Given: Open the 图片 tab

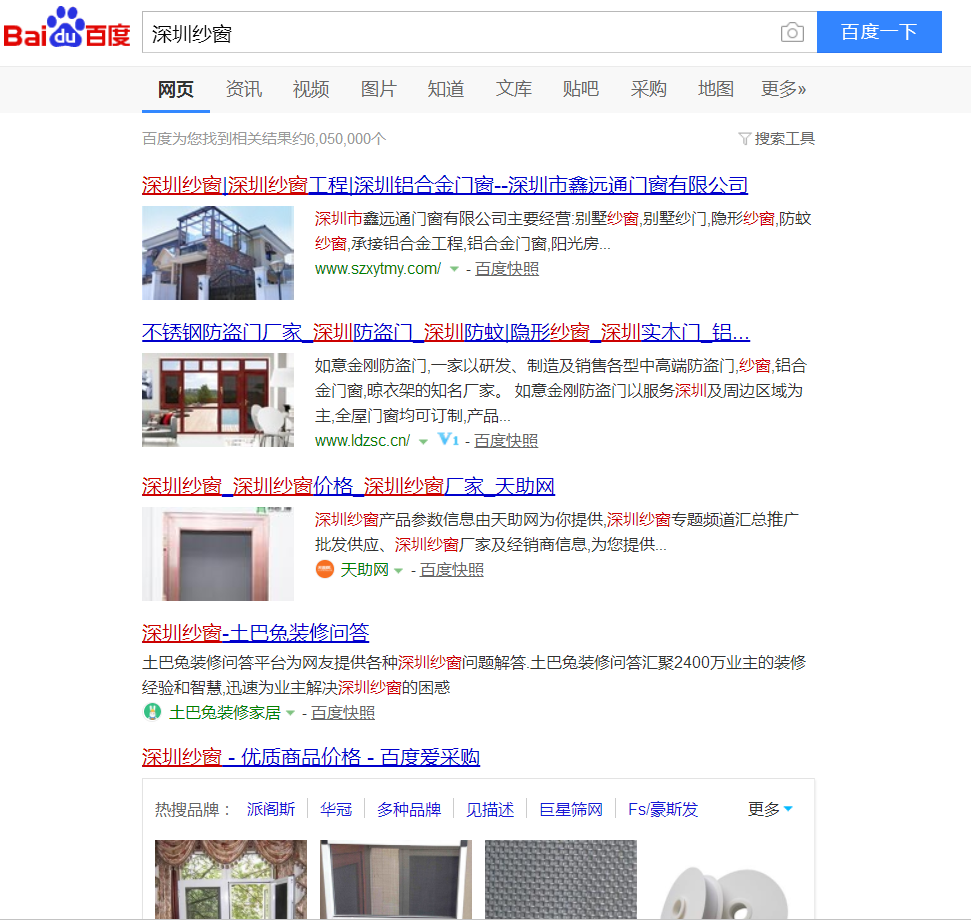Looking at the screenshot, I should coord(378,89).
